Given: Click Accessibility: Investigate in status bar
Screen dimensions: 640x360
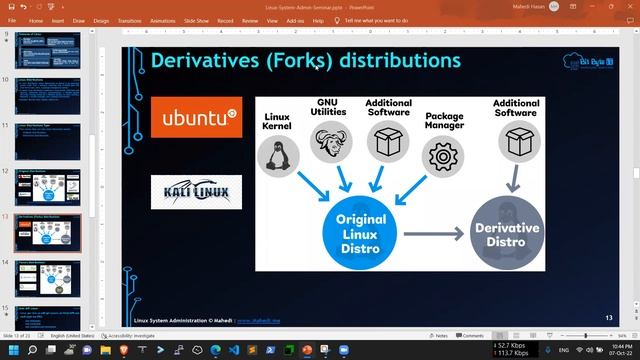Looking at the screenshot, I should tap(128, 336).
